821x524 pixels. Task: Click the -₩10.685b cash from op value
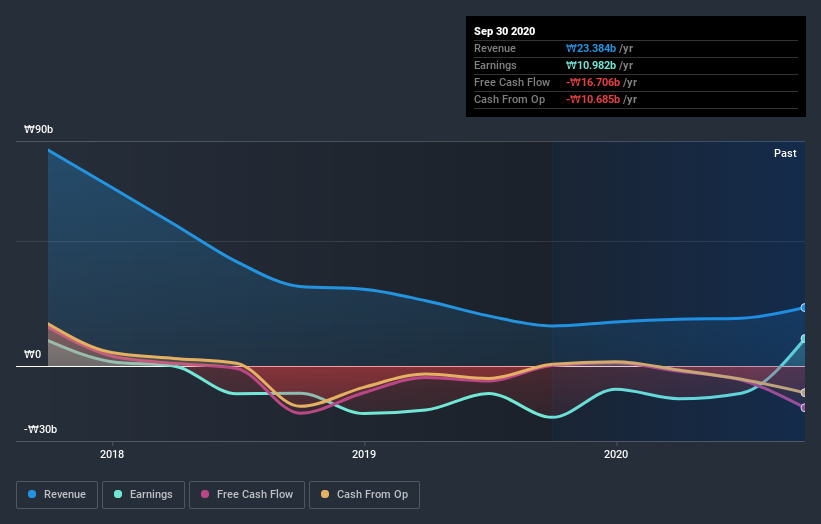pos(593,99)
